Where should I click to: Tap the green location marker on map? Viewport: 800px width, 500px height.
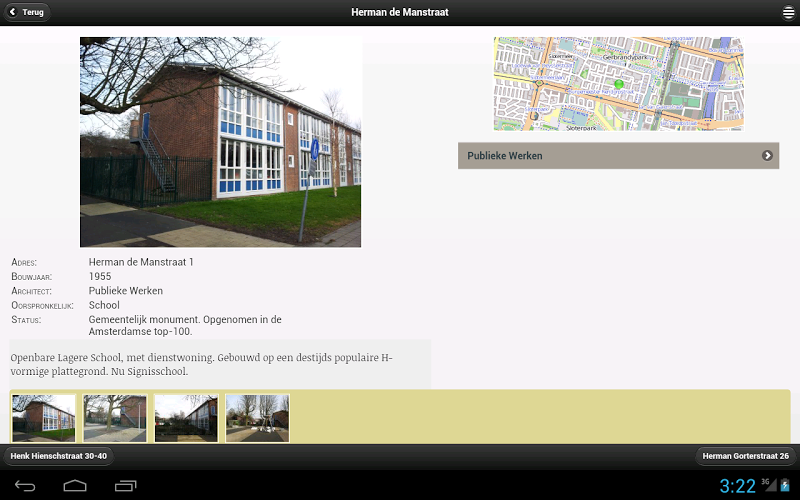pos(619,84)
